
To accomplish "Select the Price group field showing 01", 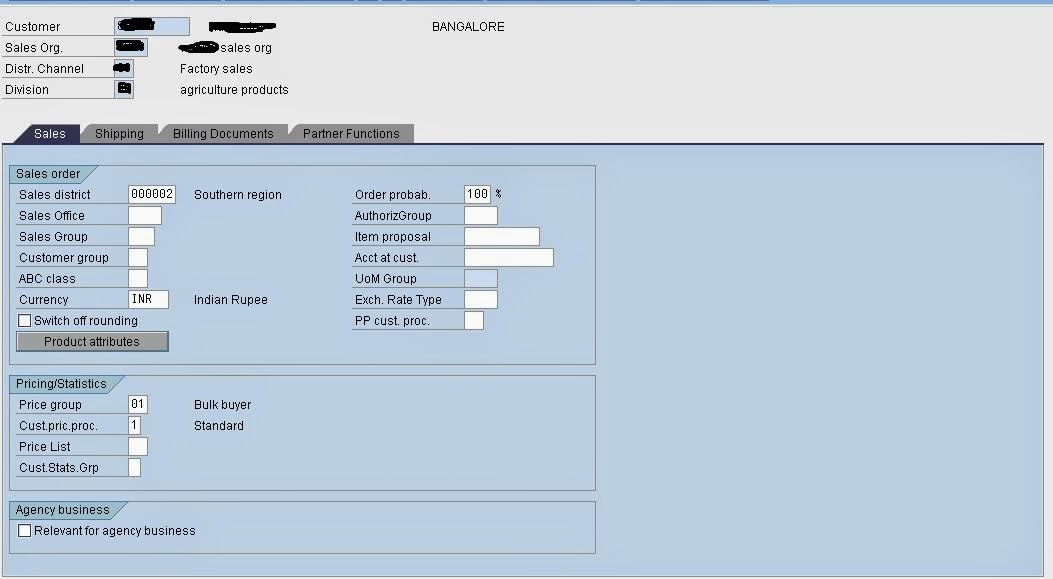I will tap(140, 404).
